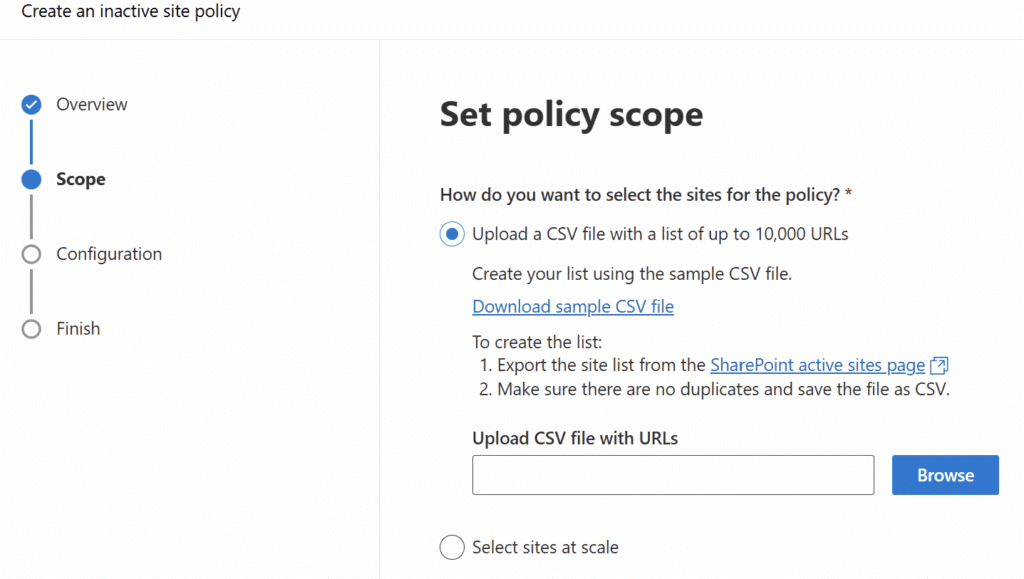Click the Finish step circle indicator
This screenshot has height=579, width=1024.
click(31, 329)
